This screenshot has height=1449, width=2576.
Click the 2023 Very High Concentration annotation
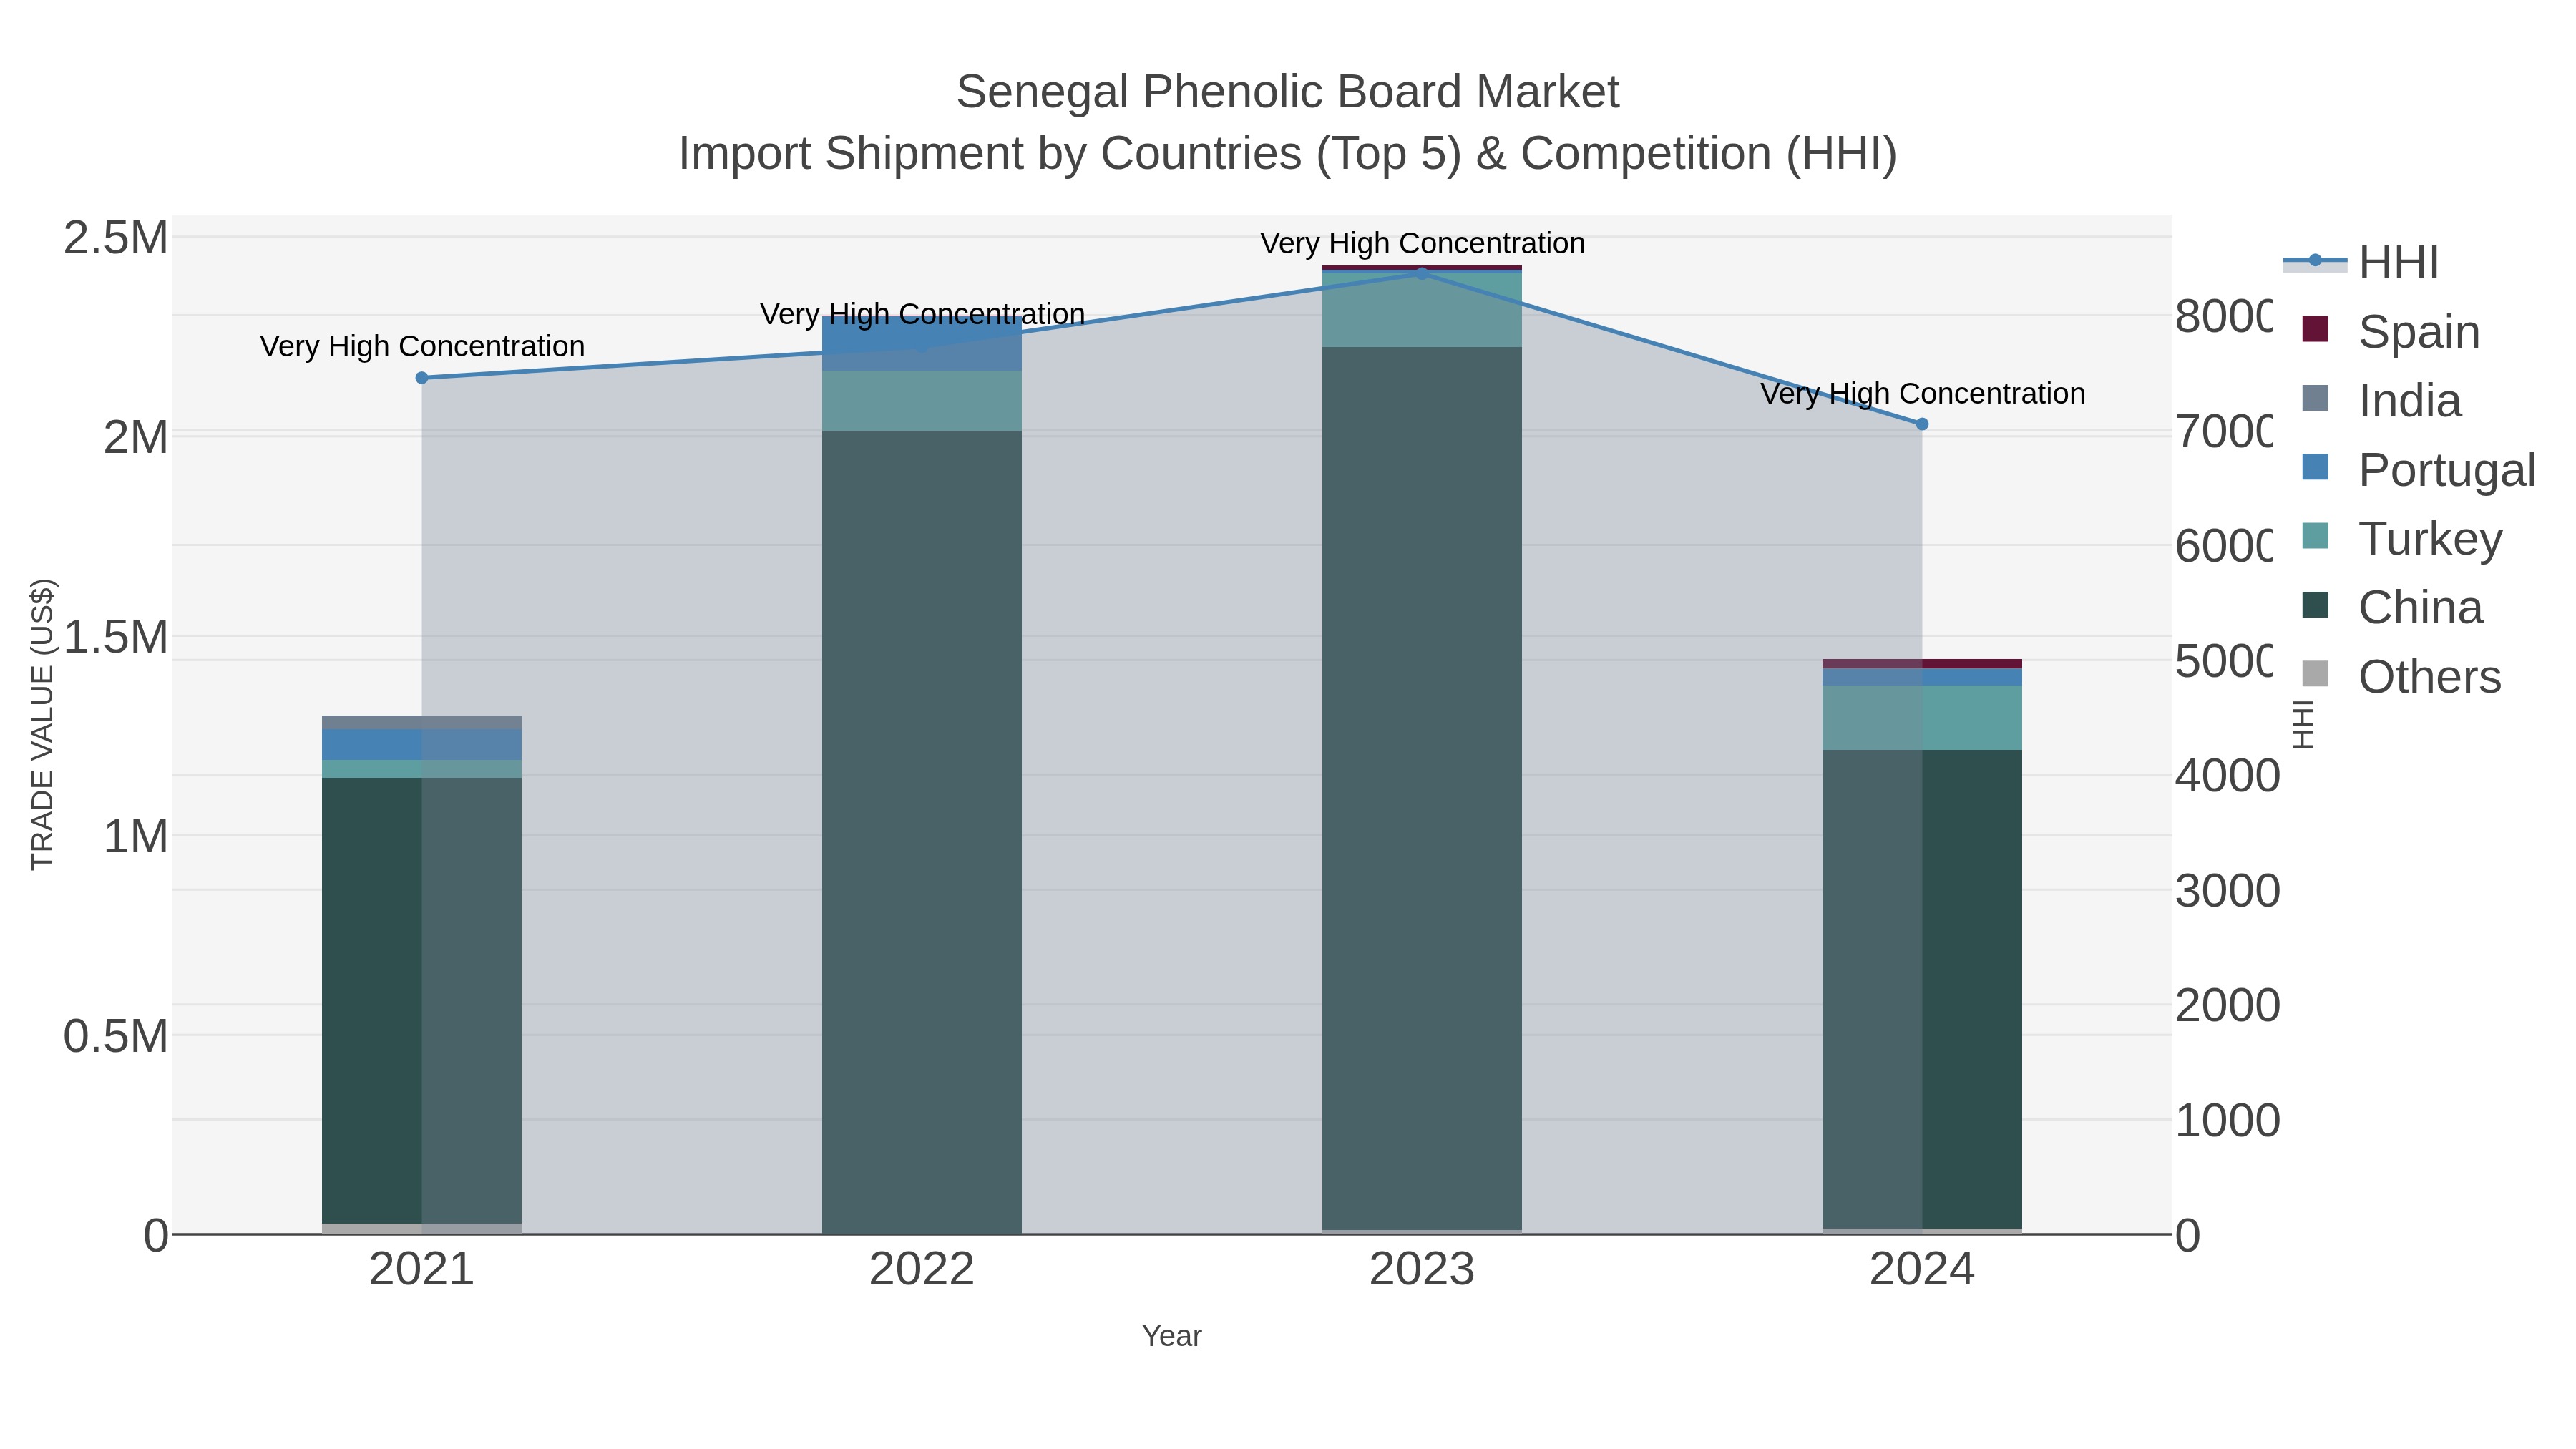pyautogui.click(x=1422, y=243)
